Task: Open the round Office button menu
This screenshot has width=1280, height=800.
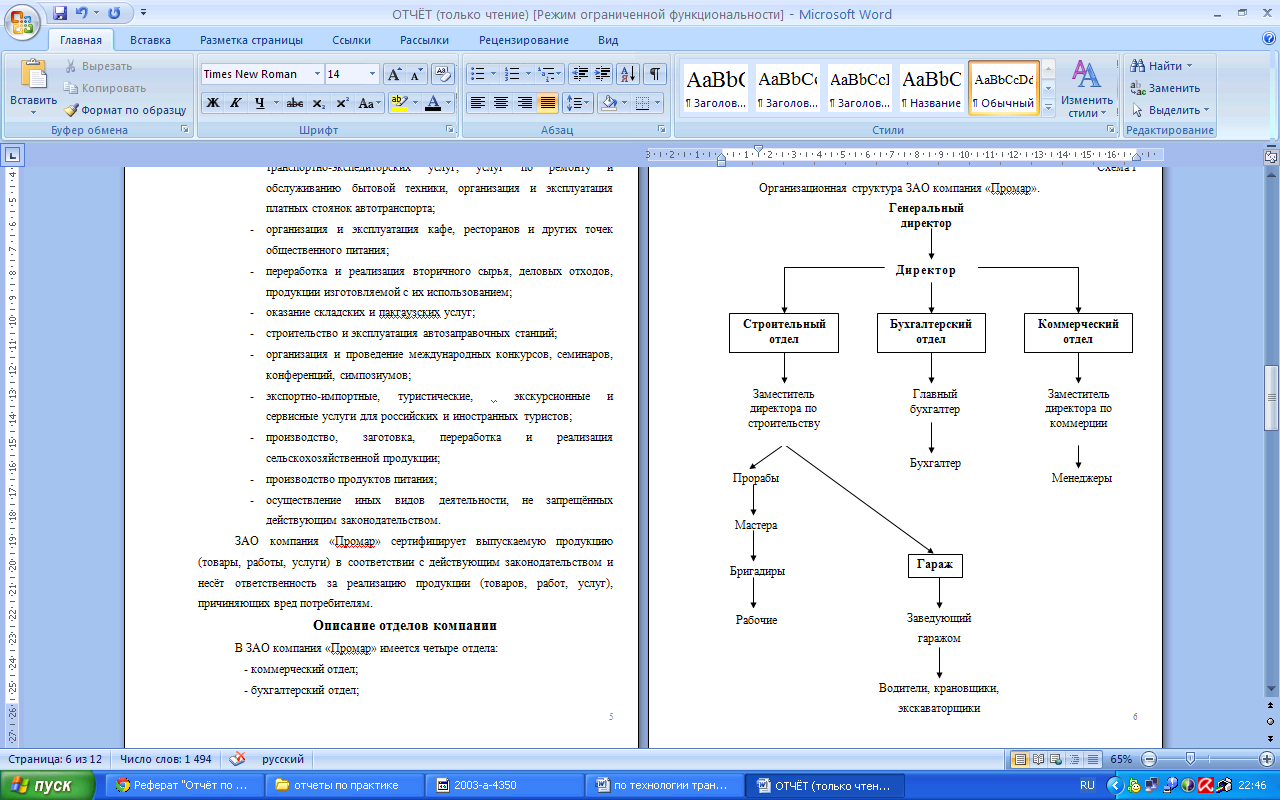Action: coord(23,20)
